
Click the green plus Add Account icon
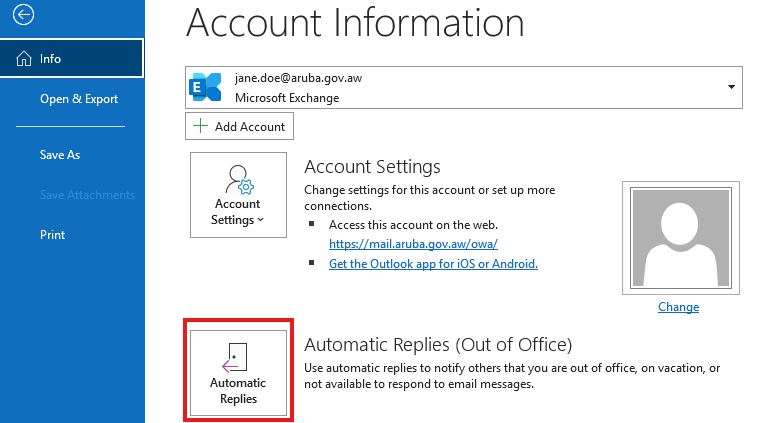click(x=201, y=126)
